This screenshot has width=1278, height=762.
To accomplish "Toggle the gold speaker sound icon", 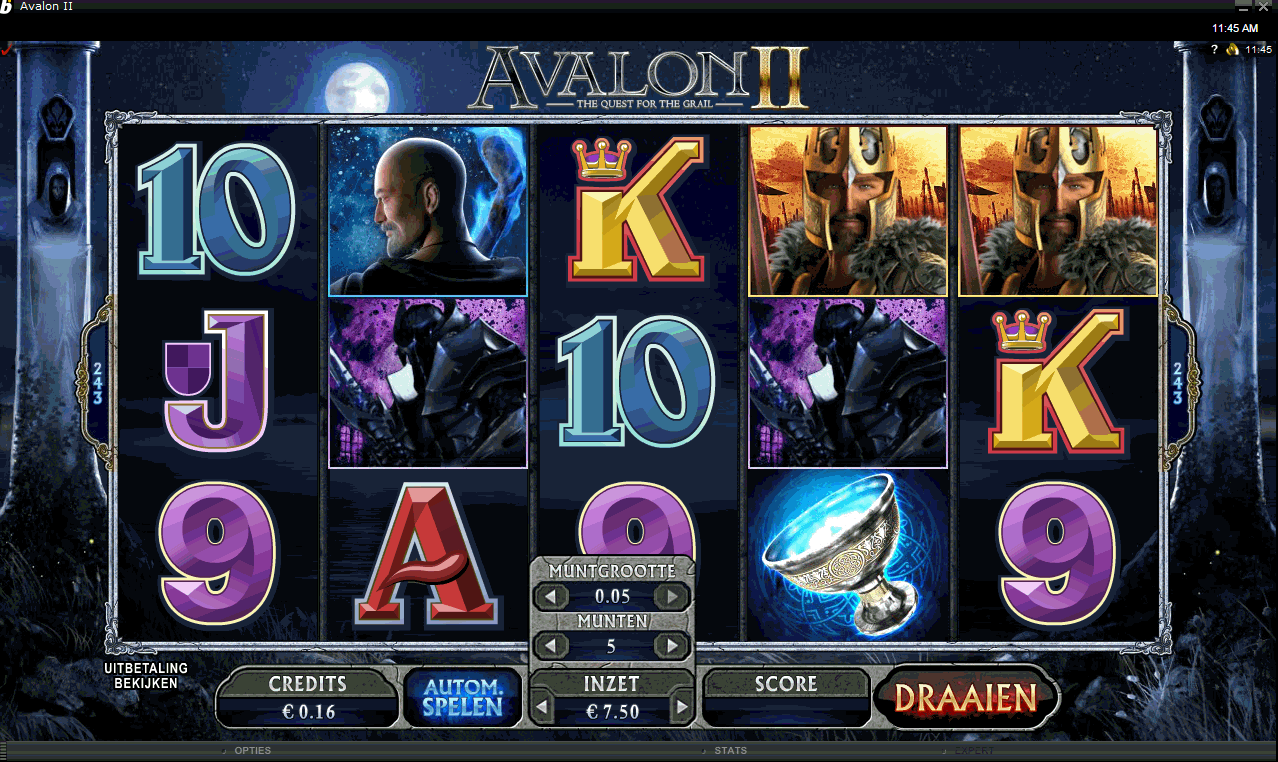I will [1232, 49].
